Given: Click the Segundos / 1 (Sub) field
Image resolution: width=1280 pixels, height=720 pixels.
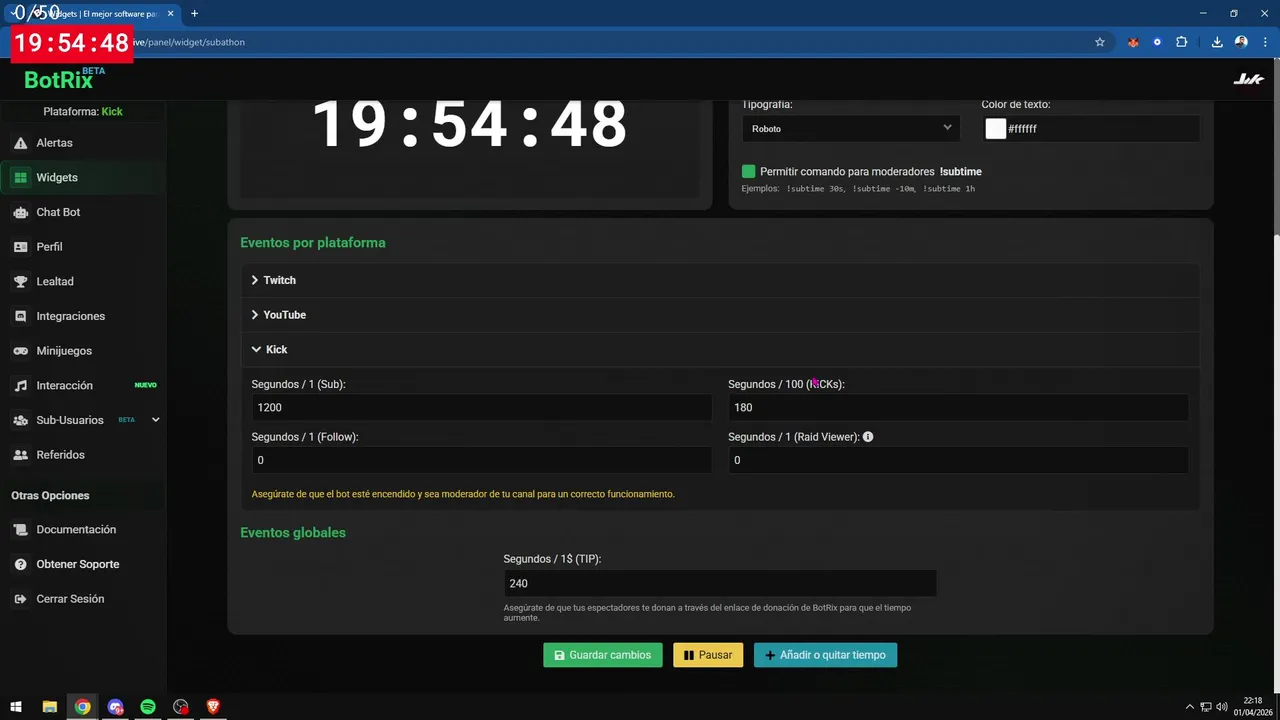Looking at the screenshot, I should point(481,407).
